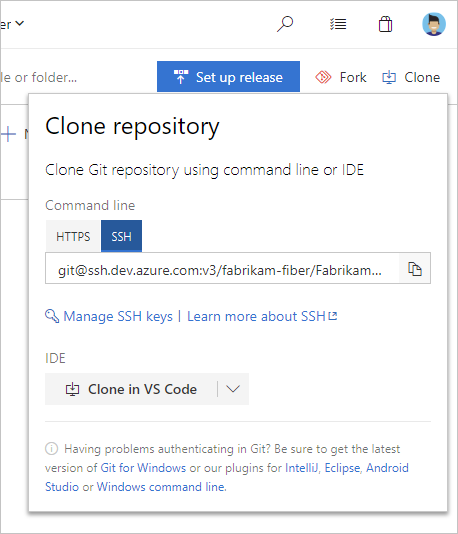Select the SSH tab
The image size is (458, 534).
(x=121, y=236)
